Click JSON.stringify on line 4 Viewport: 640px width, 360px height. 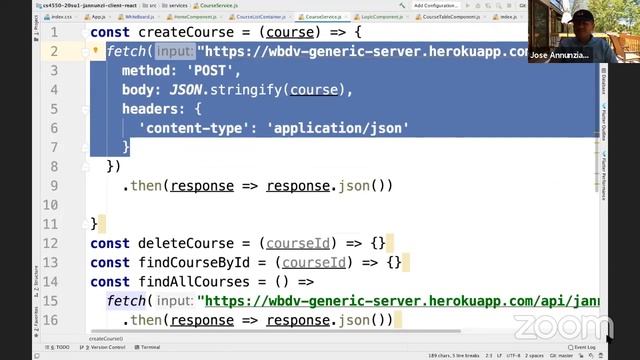[226, 90]
